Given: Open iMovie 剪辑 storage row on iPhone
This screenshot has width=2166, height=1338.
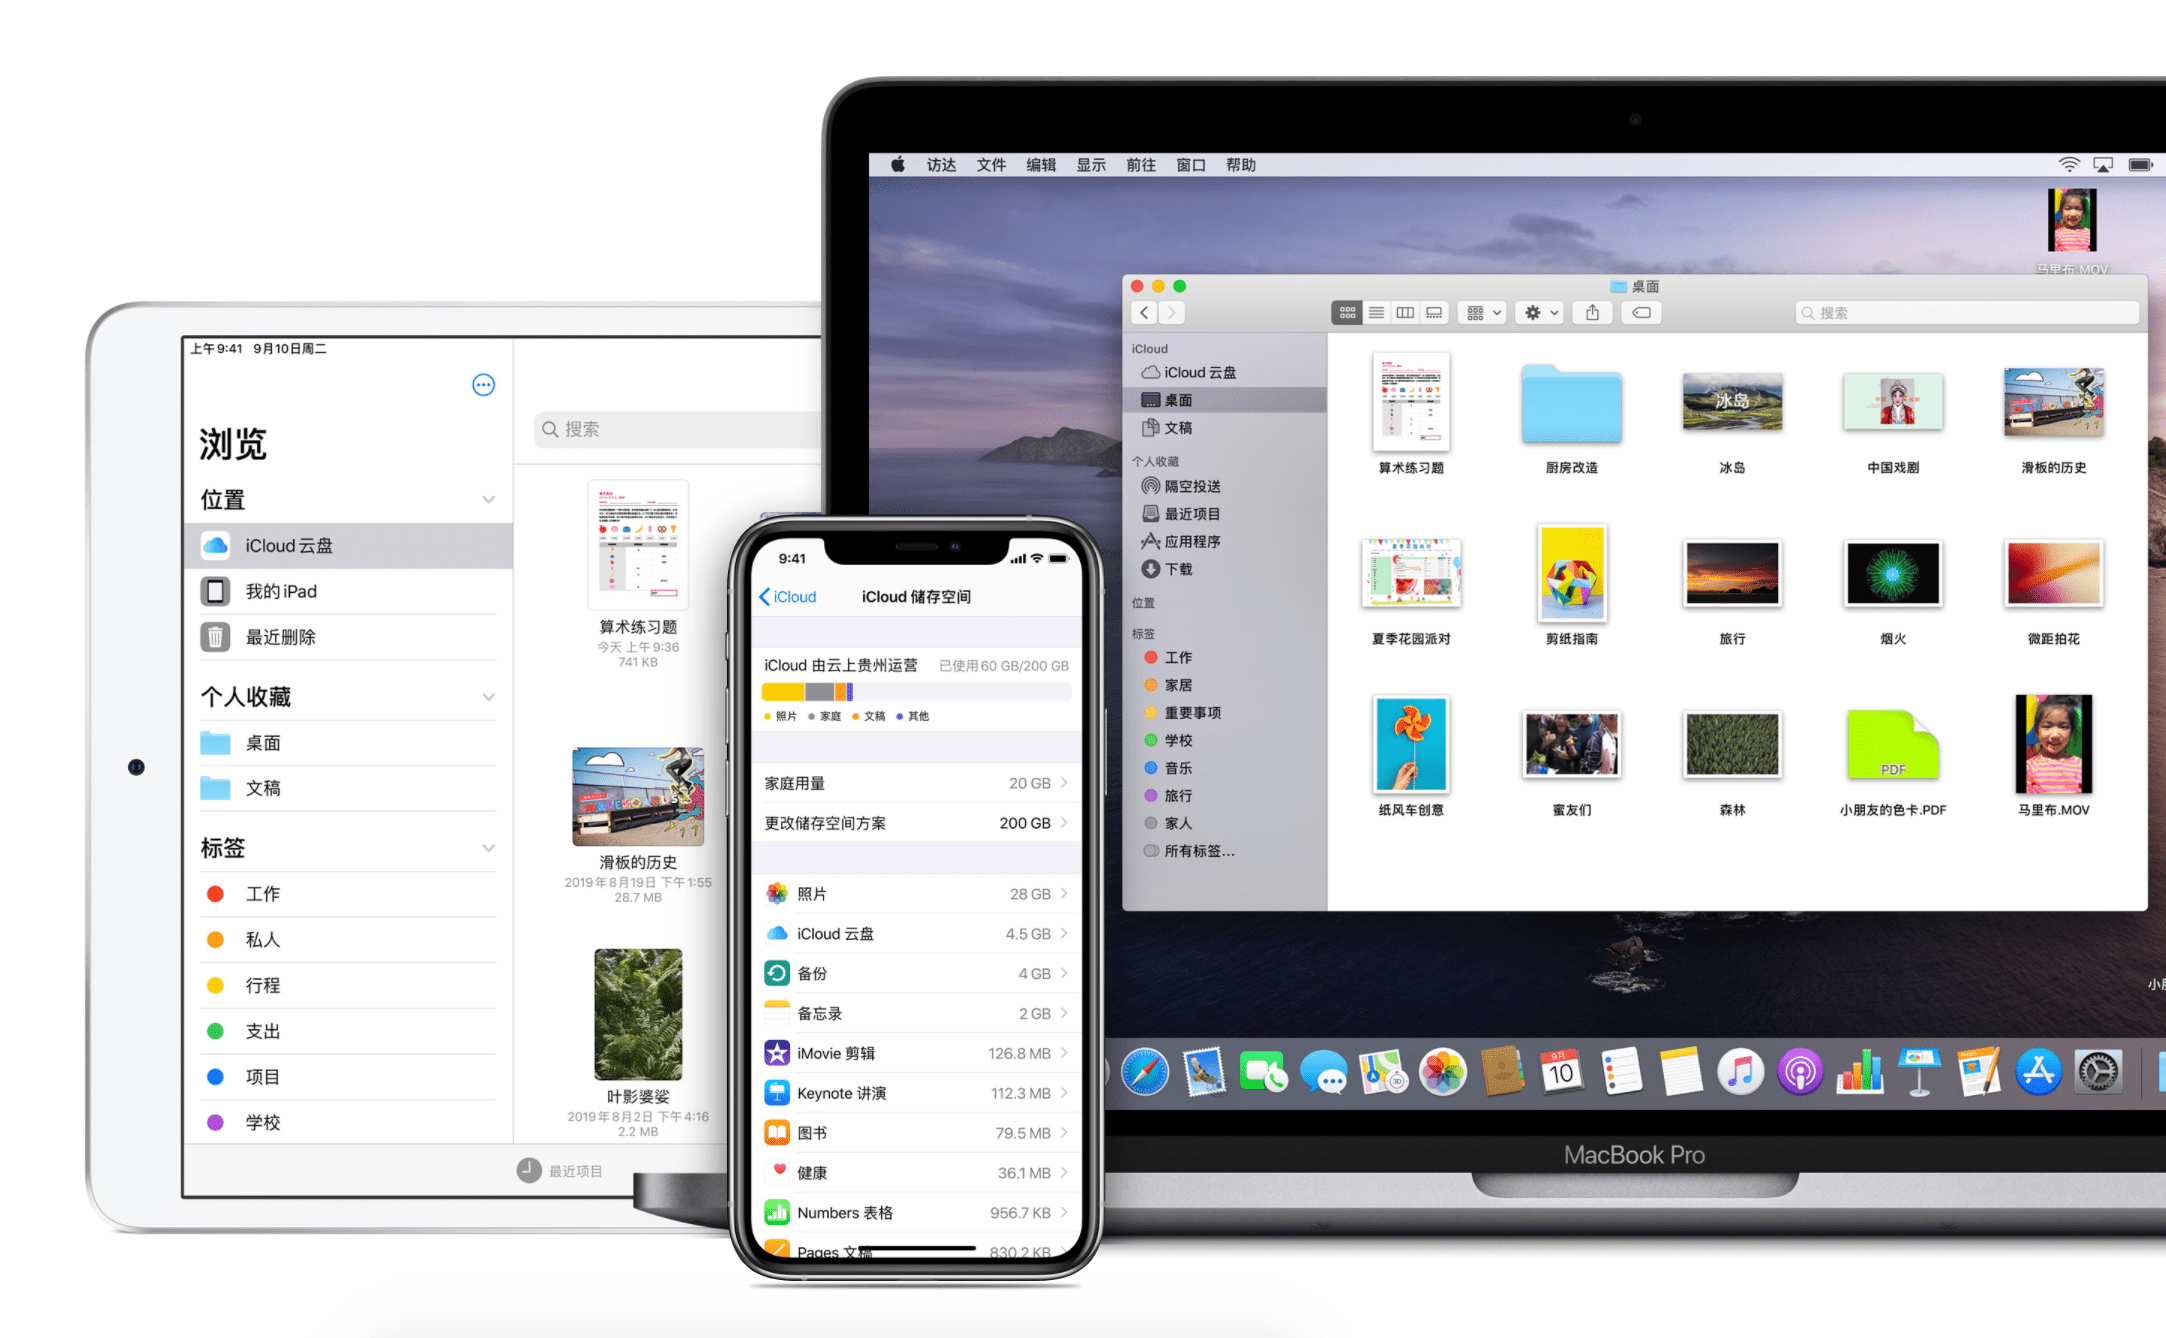Looking at the screenshot, I should pos(916,1053).
